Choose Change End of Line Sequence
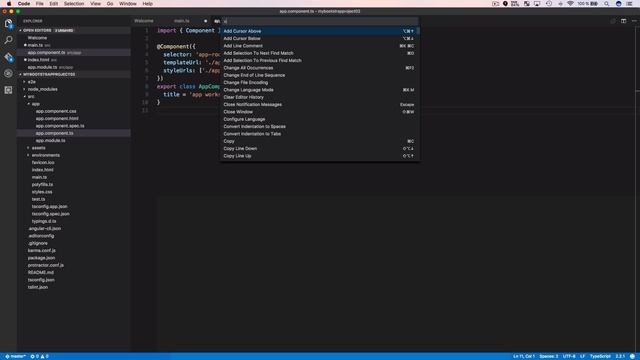This screenshot has width=640, height=360. click(320, 75)
